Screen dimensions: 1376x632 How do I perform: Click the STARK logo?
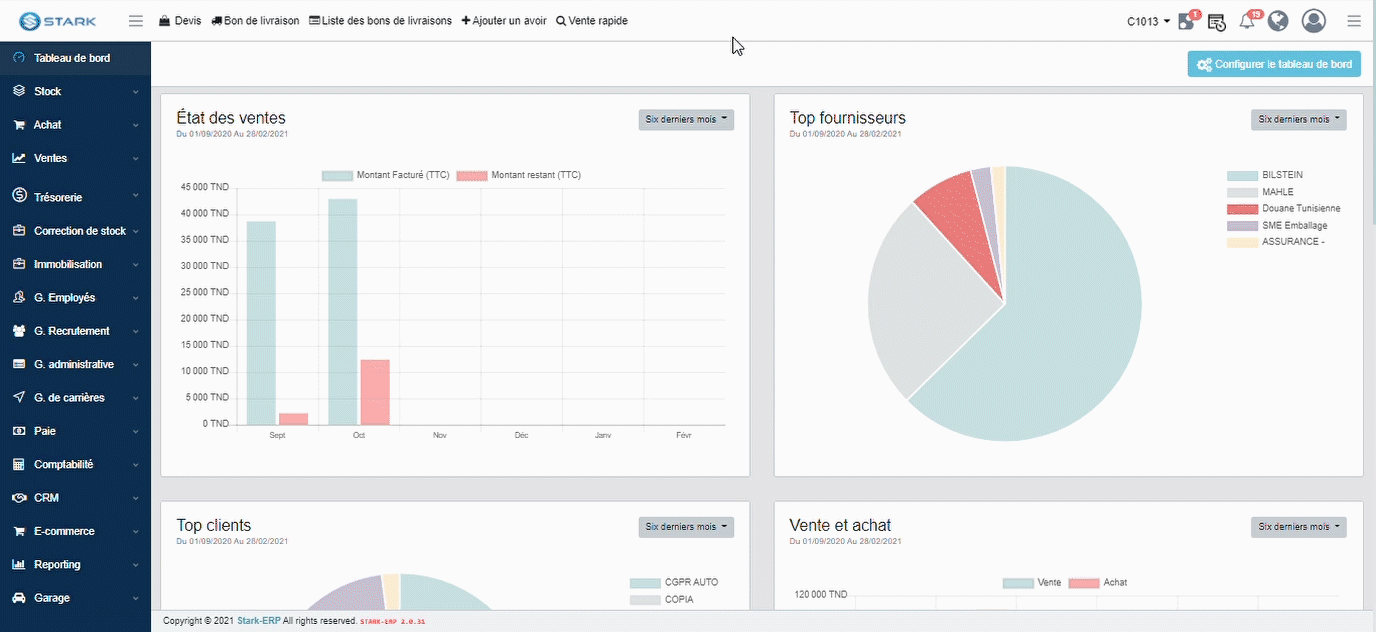tap(58, 21)
